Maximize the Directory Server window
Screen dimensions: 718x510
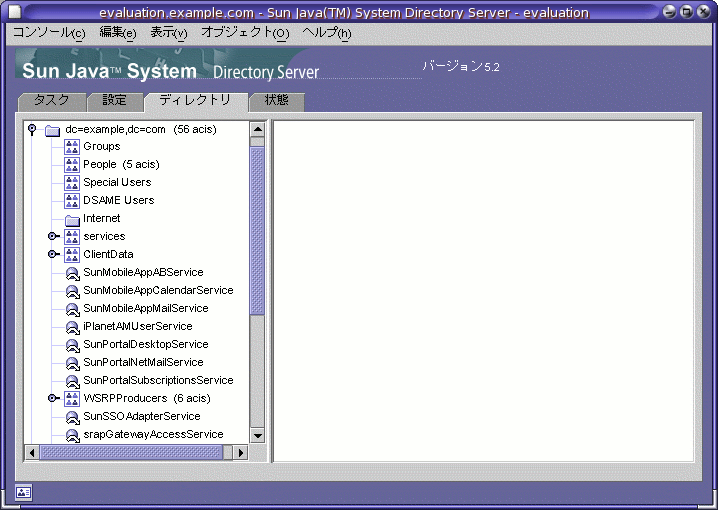click(x=686, y=12)
